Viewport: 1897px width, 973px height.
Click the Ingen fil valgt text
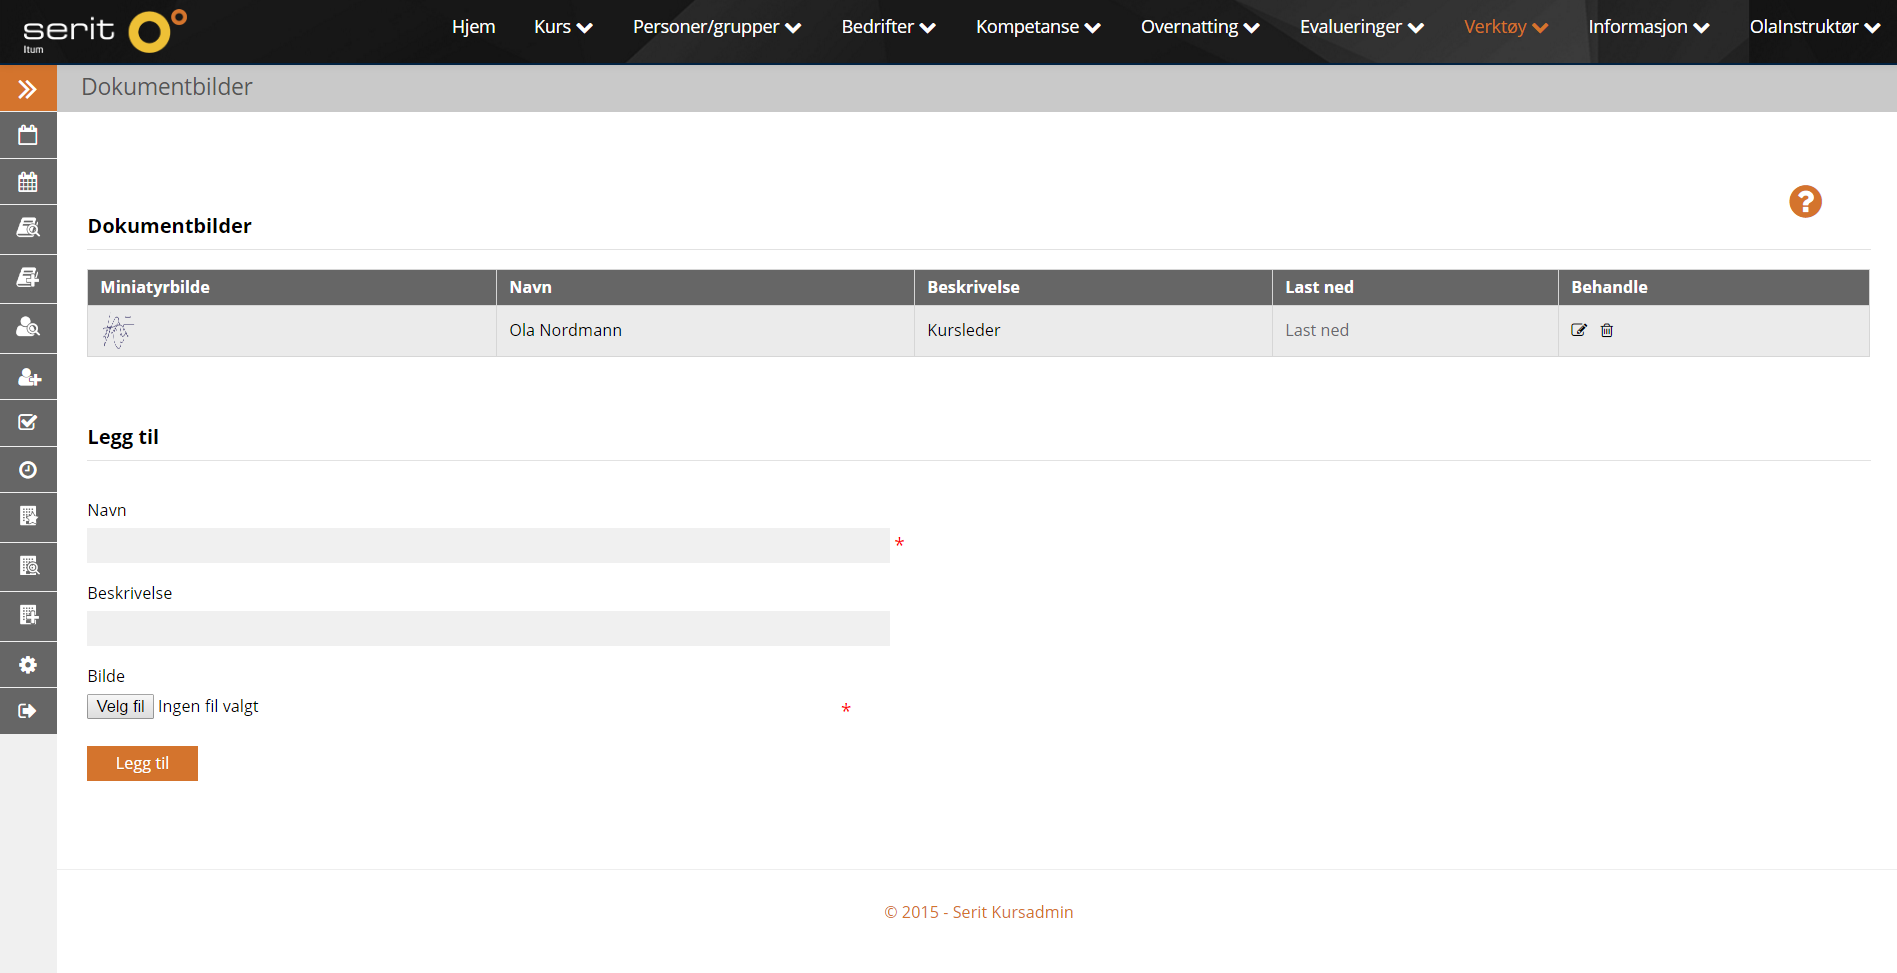(x=208, y=706)
